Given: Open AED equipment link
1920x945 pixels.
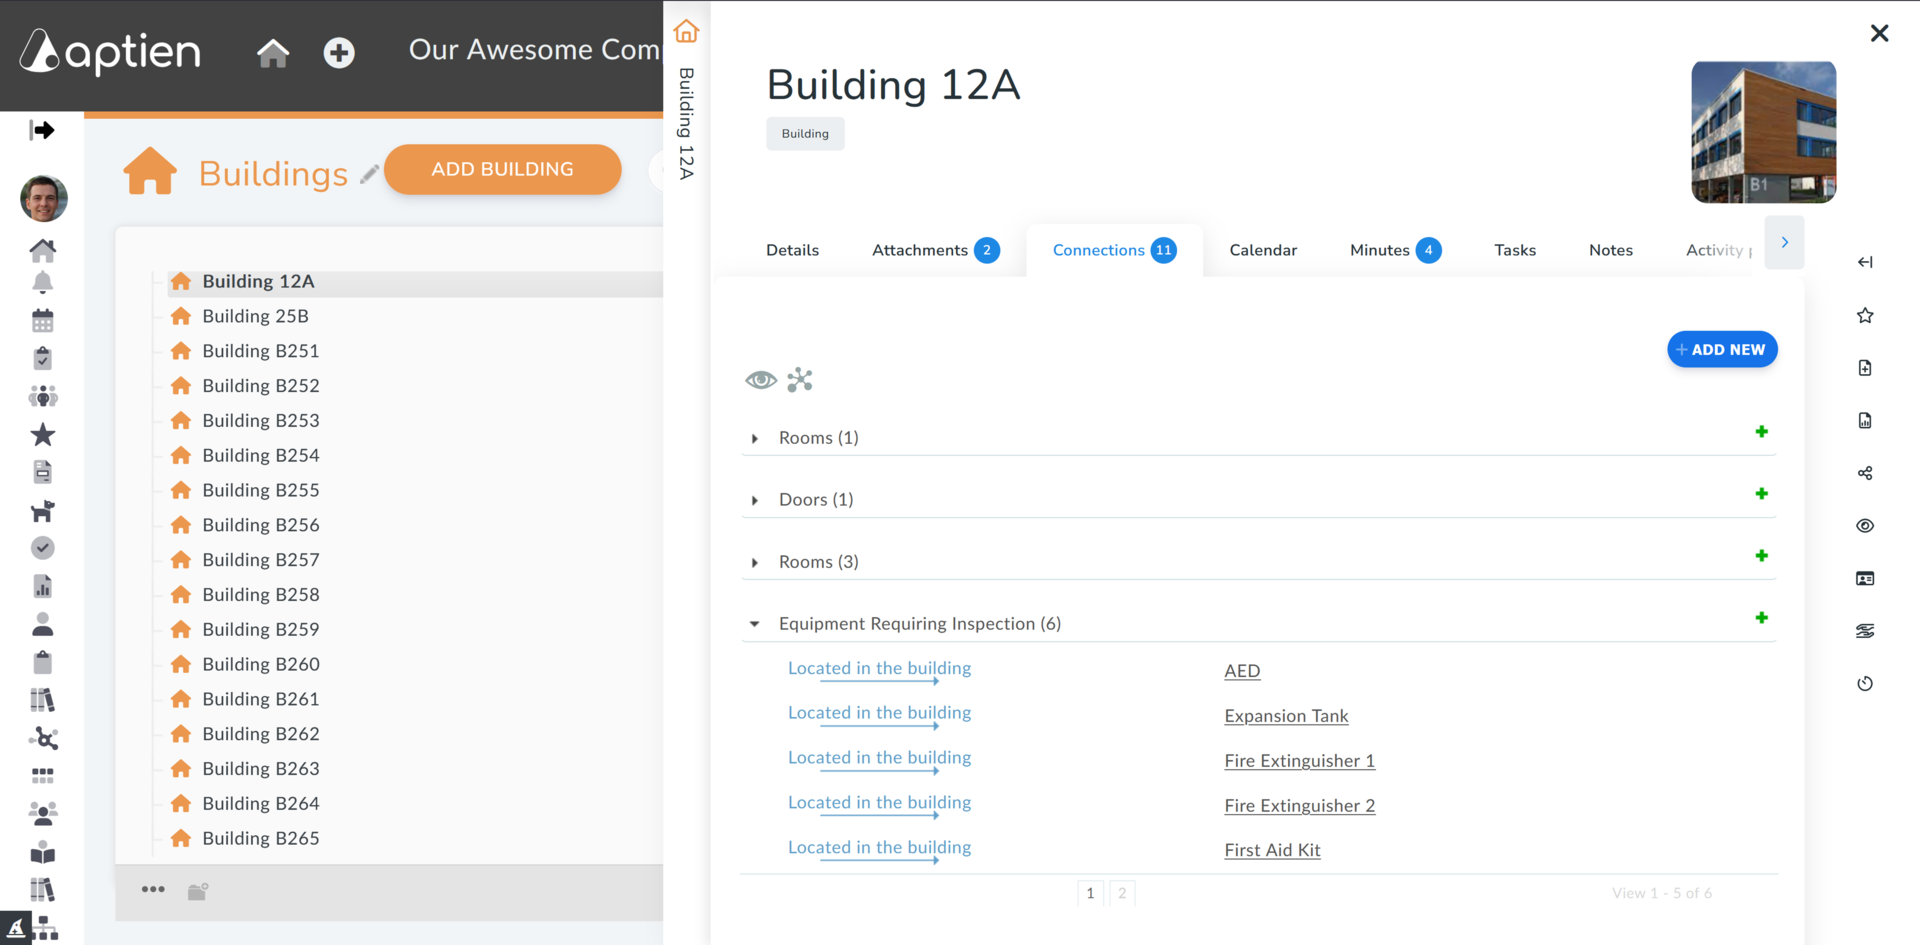Looking at the screenshot, I should coord(1242,671).
